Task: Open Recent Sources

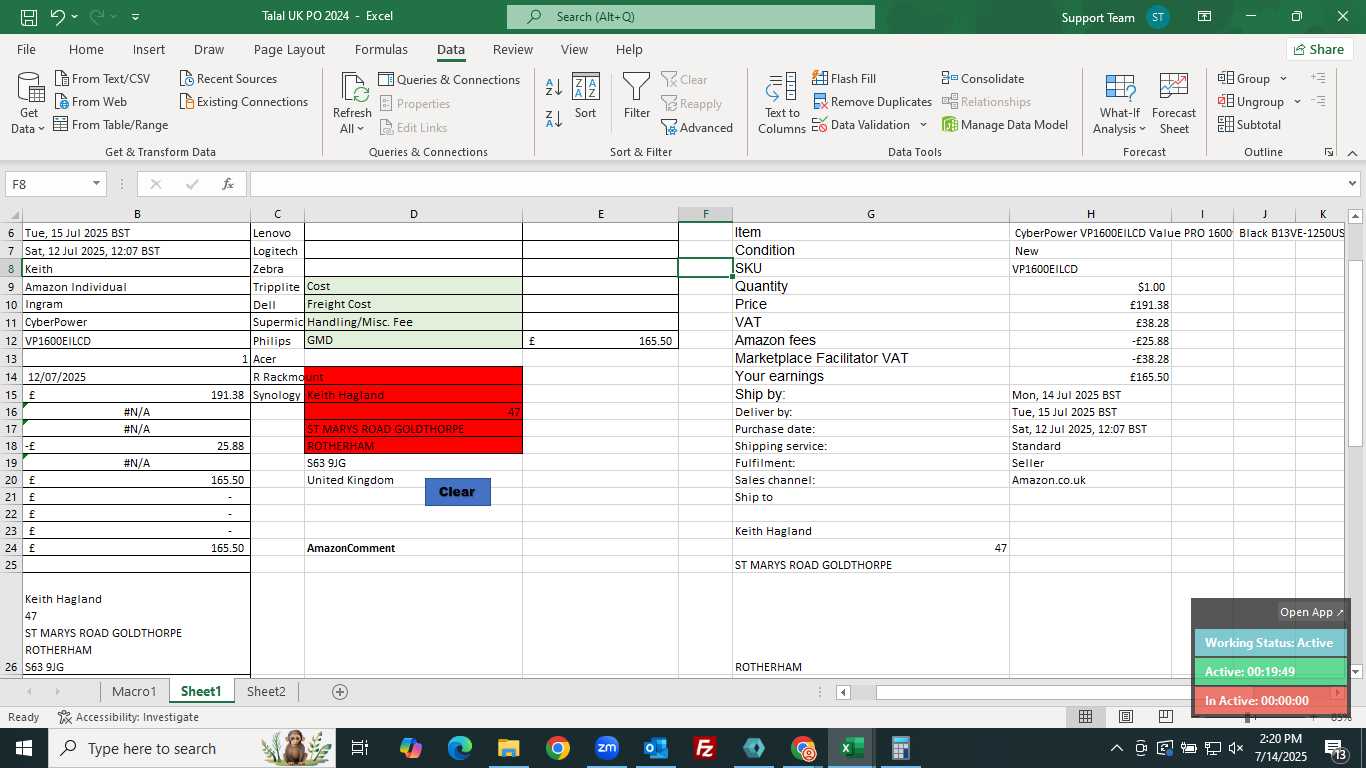Action: [x=229, y=78]
